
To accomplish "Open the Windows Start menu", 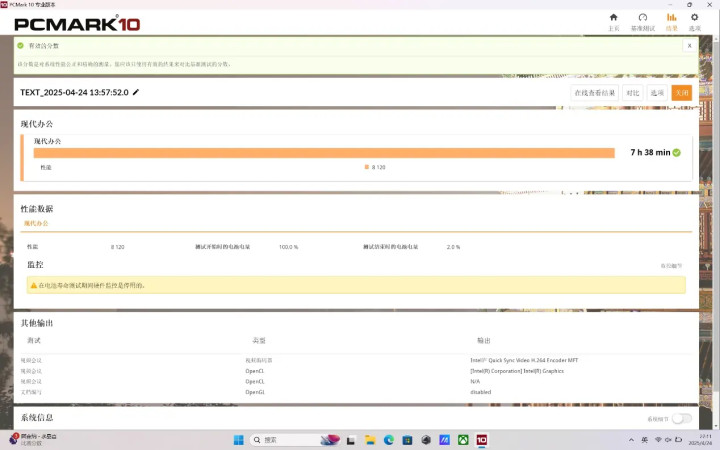I will [x=239, y=440].
